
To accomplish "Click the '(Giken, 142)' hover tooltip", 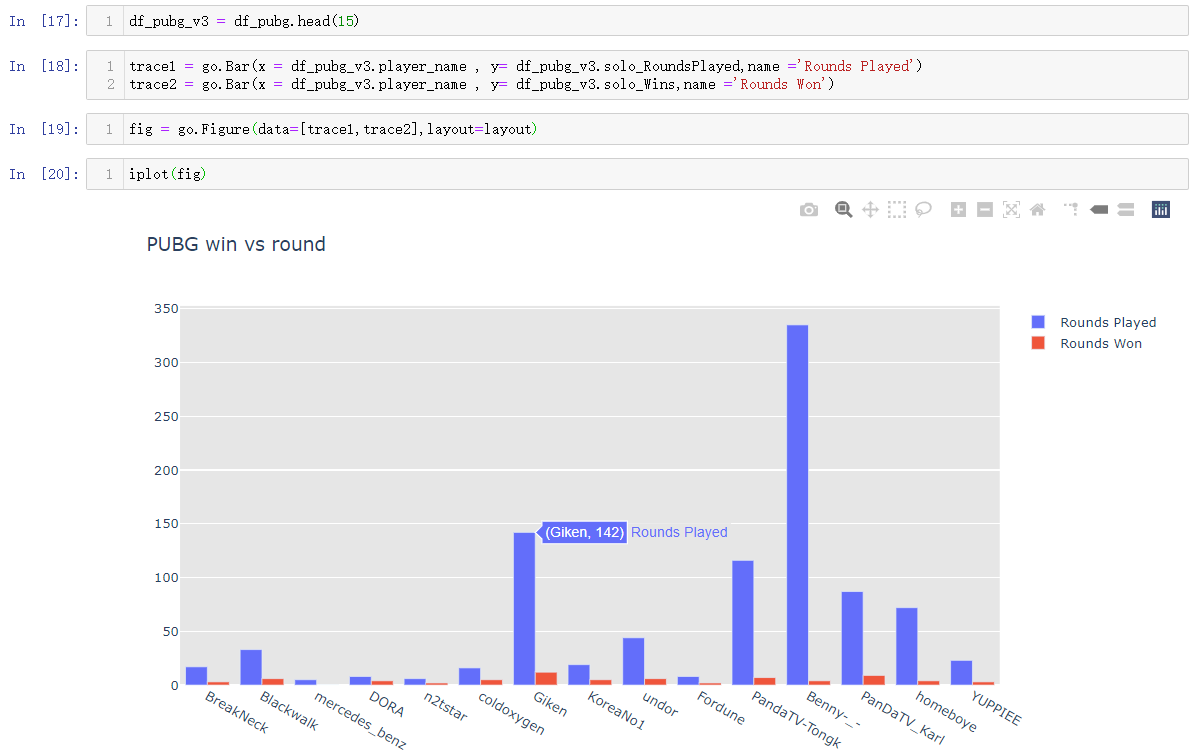I will coord(584,532).
